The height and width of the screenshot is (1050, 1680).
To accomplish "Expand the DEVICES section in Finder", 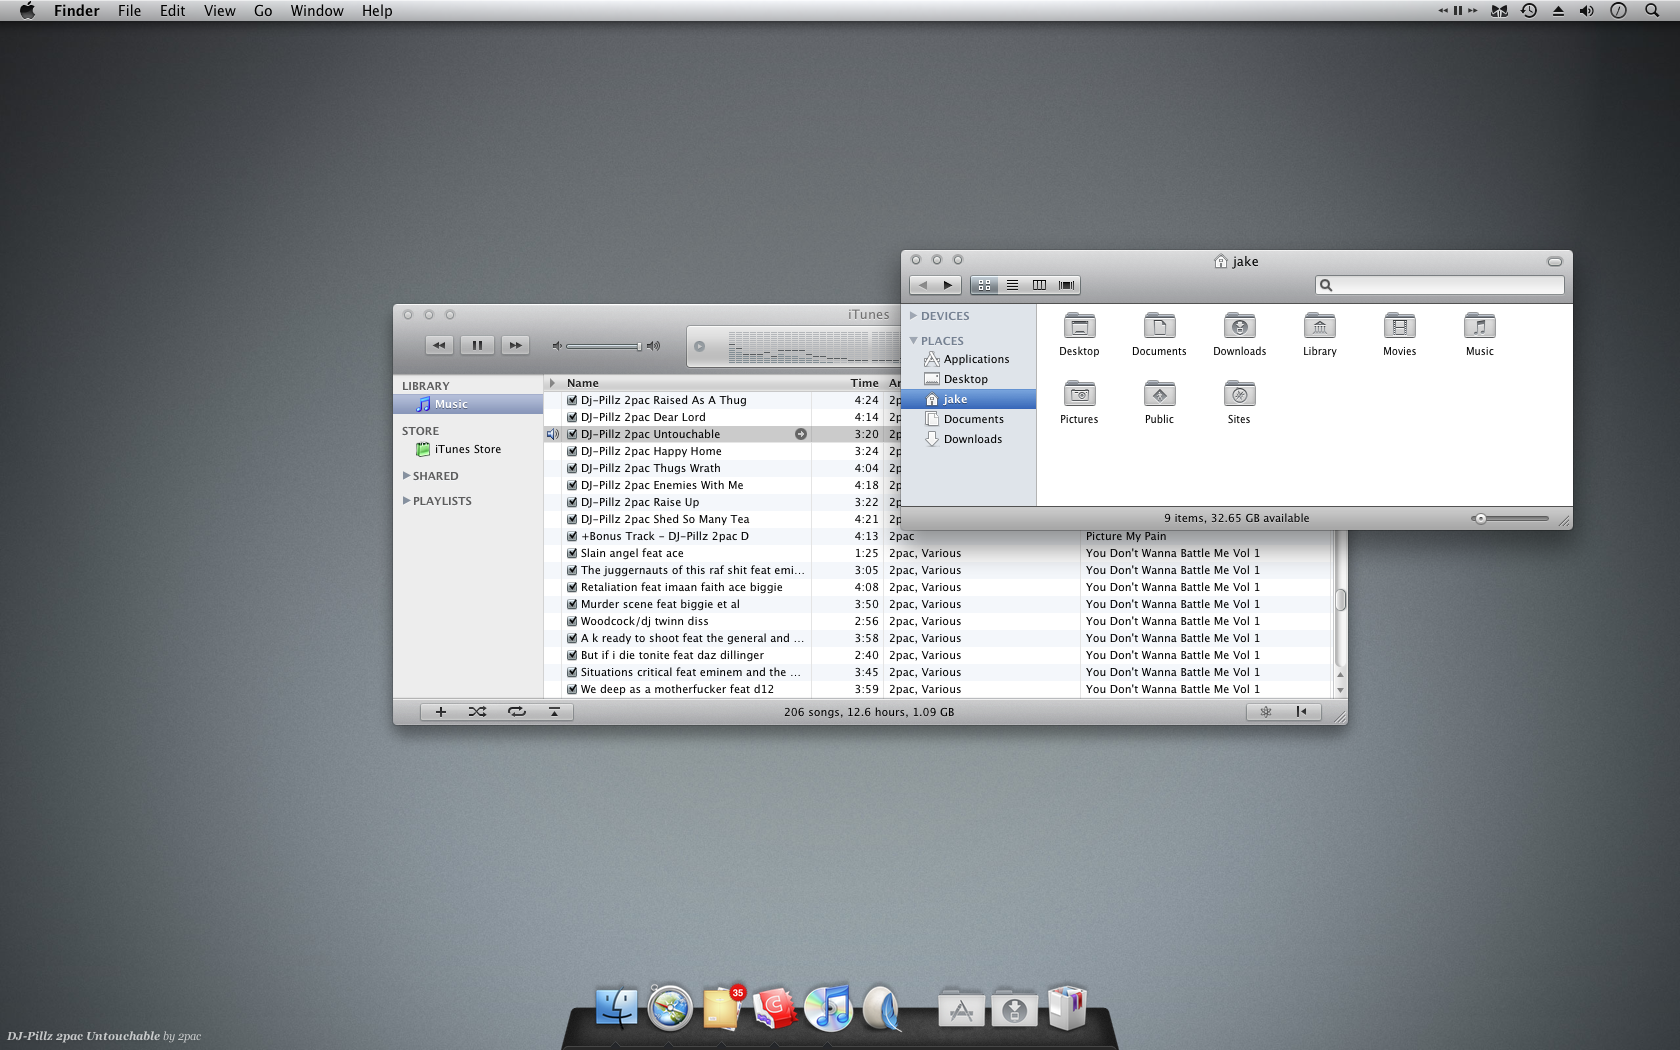I will [x=913, y=315].
